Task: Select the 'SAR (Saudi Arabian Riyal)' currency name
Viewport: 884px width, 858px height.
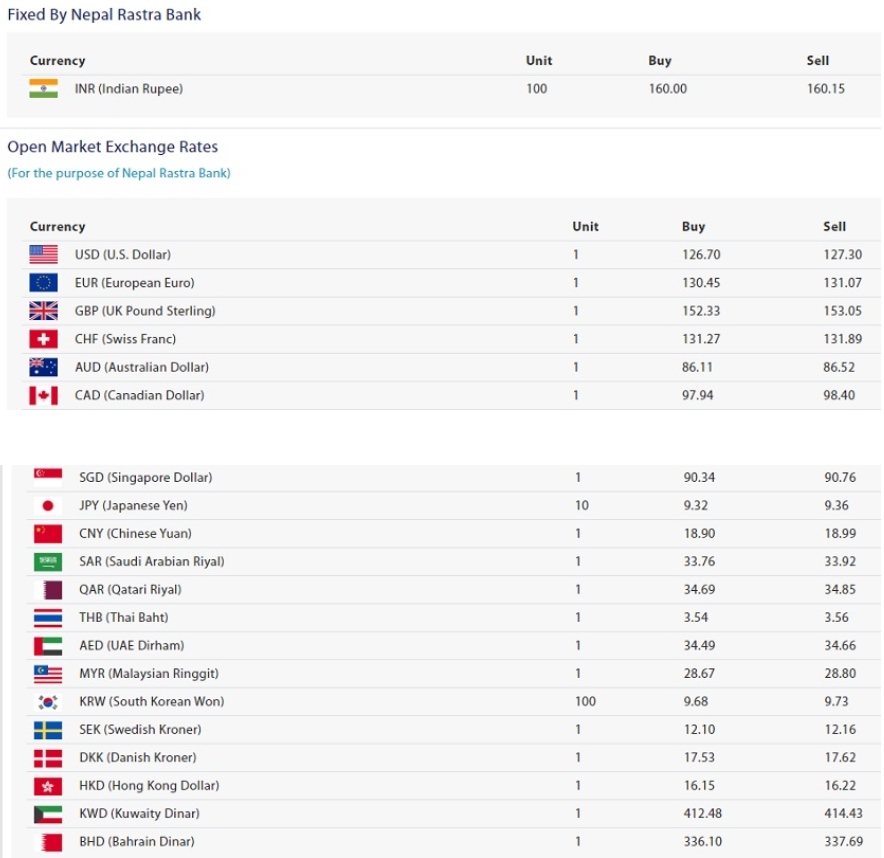Action: [152, 561]
